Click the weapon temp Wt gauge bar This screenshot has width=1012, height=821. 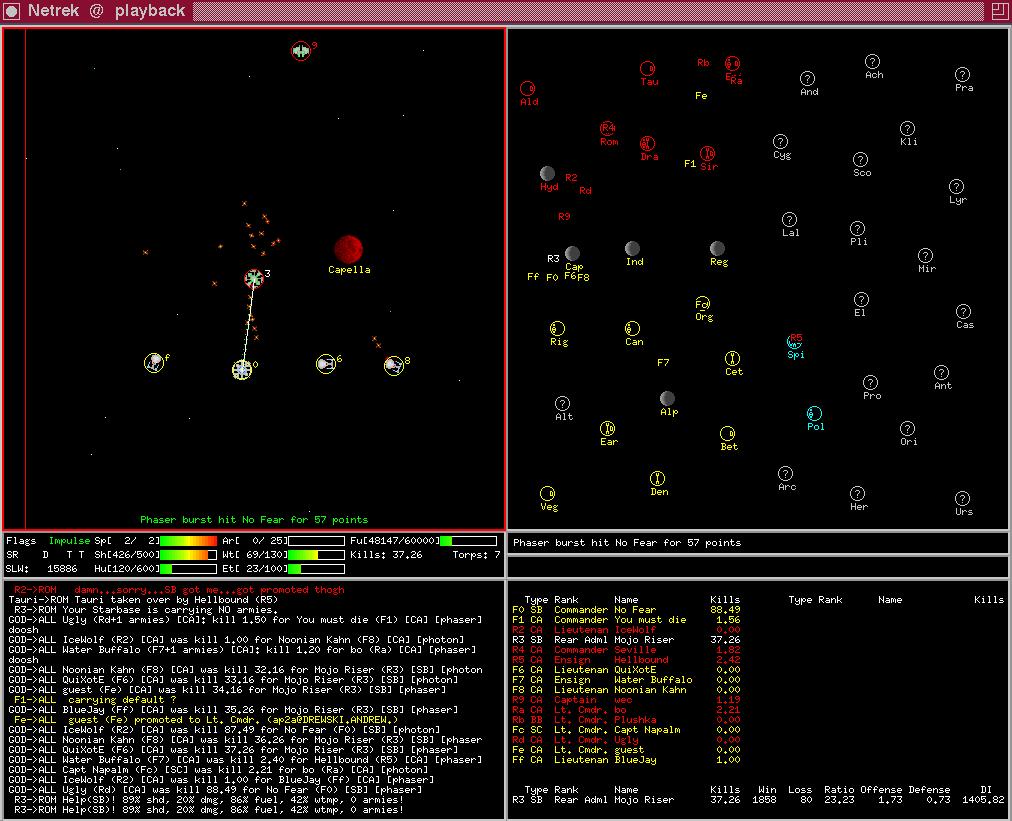[316, 555]
